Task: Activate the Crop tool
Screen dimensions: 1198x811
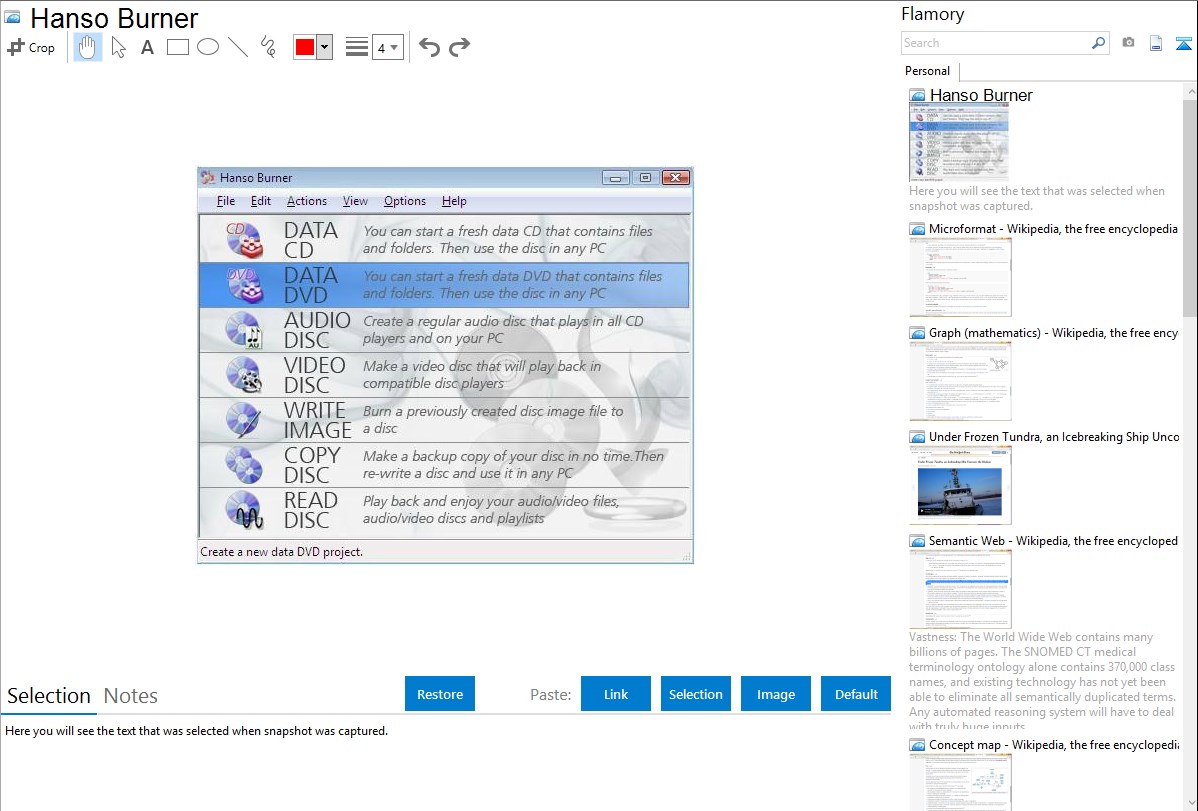Action: point(31,47)
